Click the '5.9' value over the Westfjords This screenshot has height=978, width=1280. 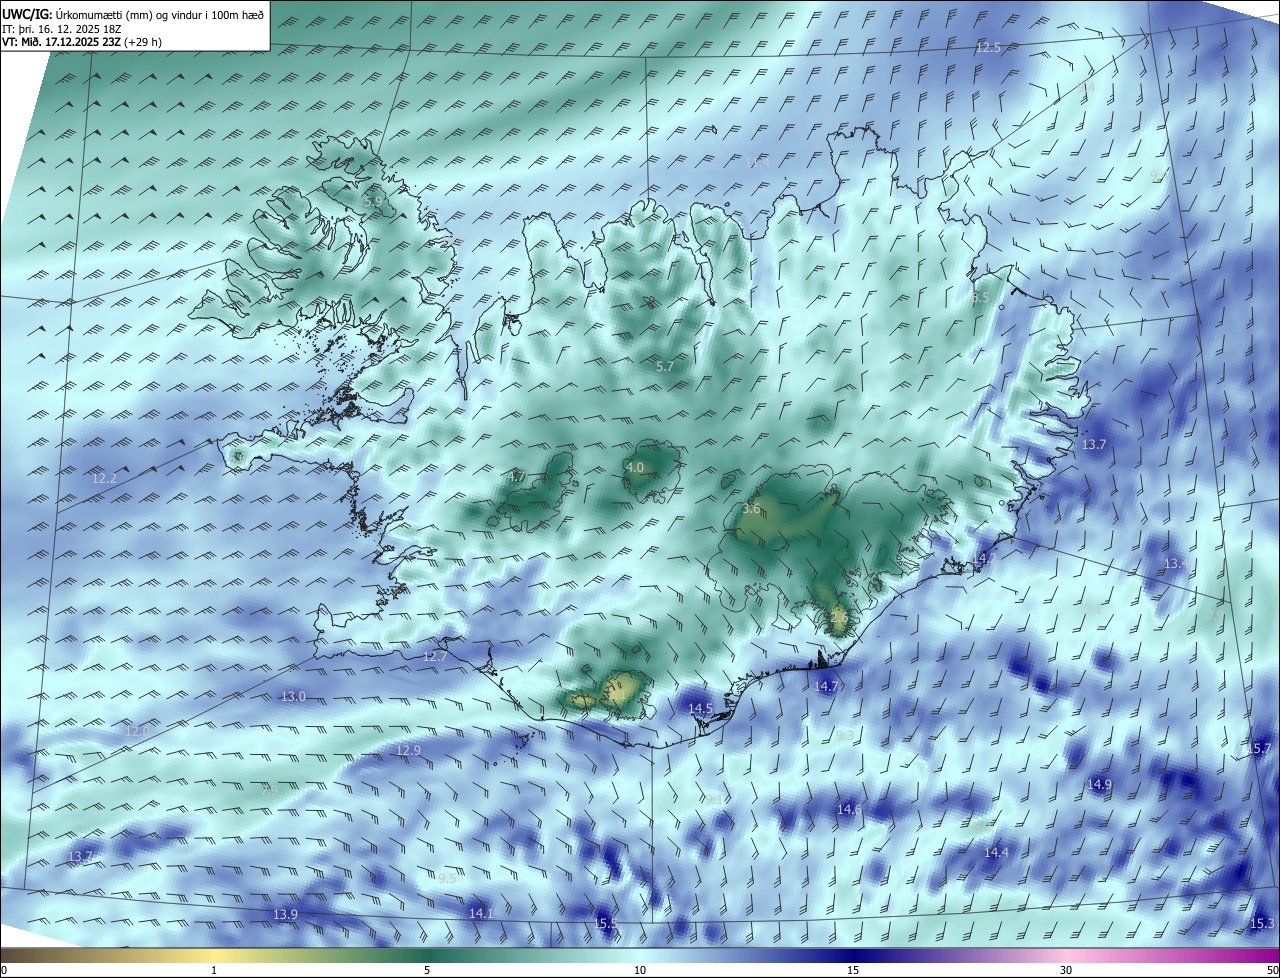click(x=373, y=201)
